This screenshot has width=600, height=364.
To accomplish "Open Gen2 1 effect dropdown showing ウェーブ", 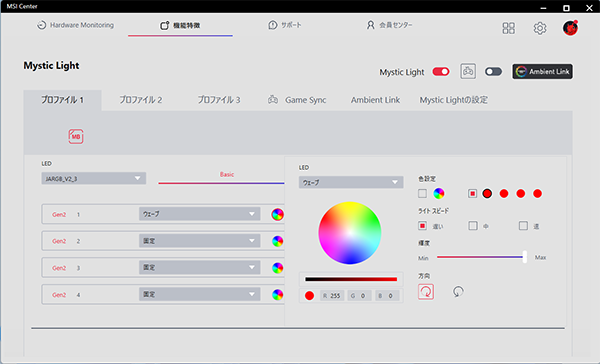I will tap(199, 214).
